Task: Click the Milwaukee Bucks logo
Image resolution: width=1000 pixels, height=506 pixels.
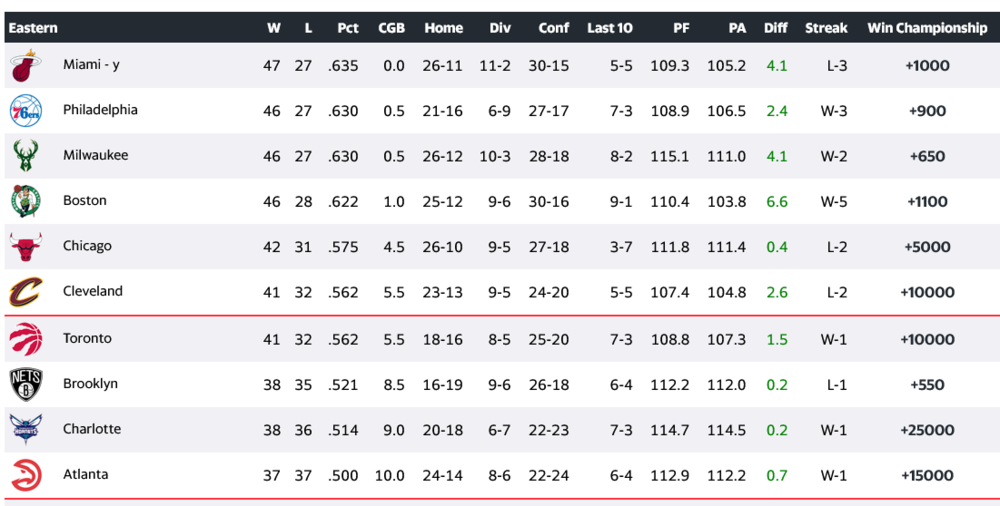Action: pos(25,156)
